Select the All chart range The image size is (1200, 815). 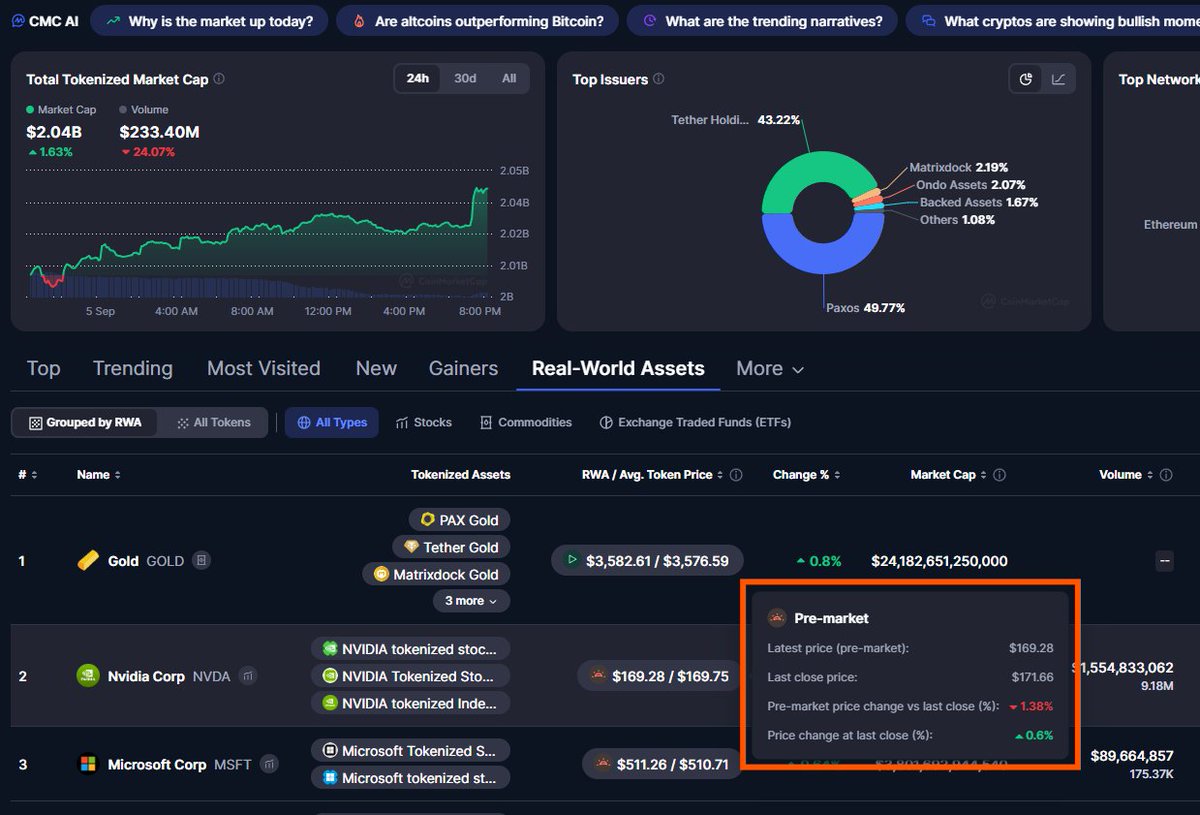509,78
